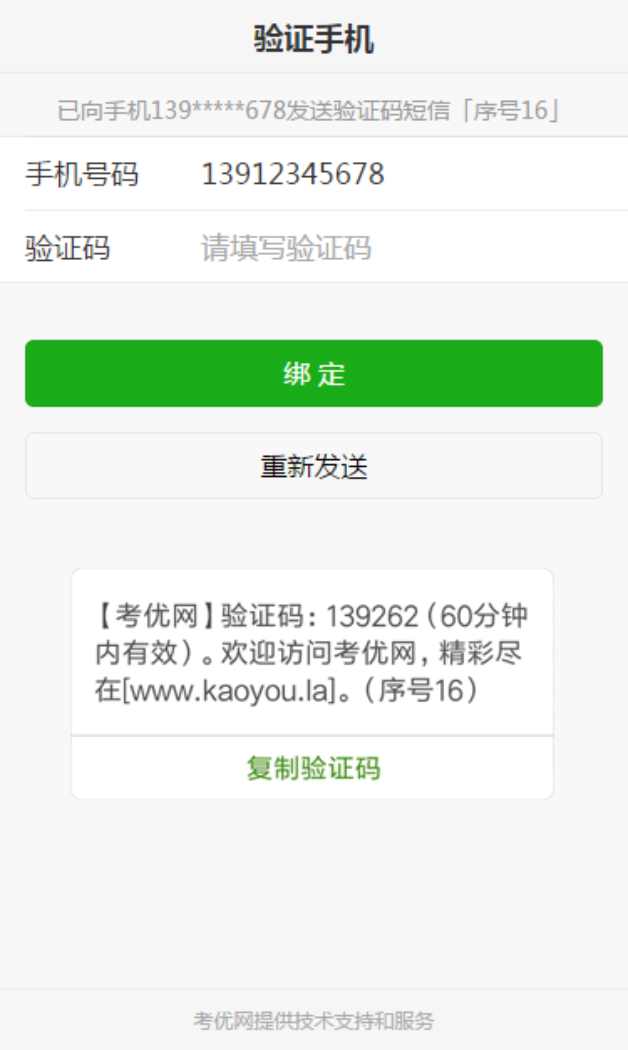The width and height of the screenshot is (628, 1050).
Task: Tap the green 绑定 button
Action: coord(313,373)
